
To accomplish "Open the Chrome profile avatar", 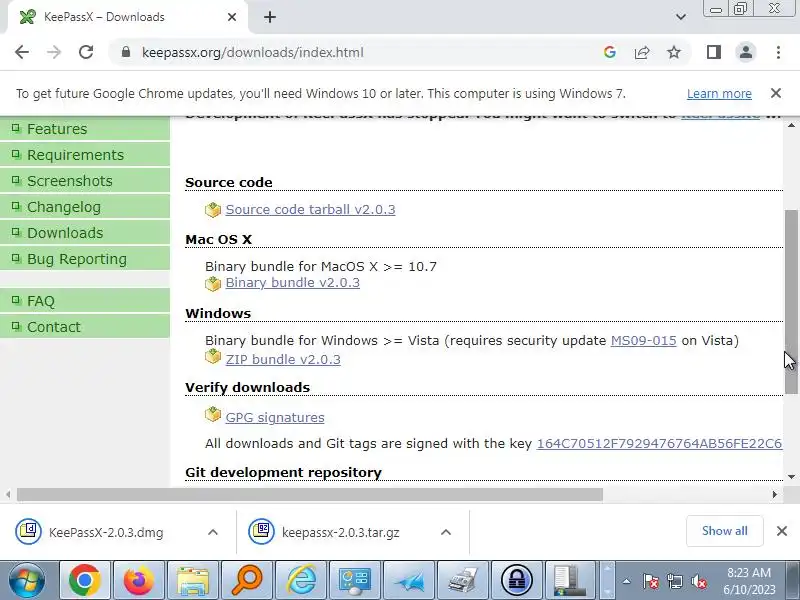I will click(745, 52).
